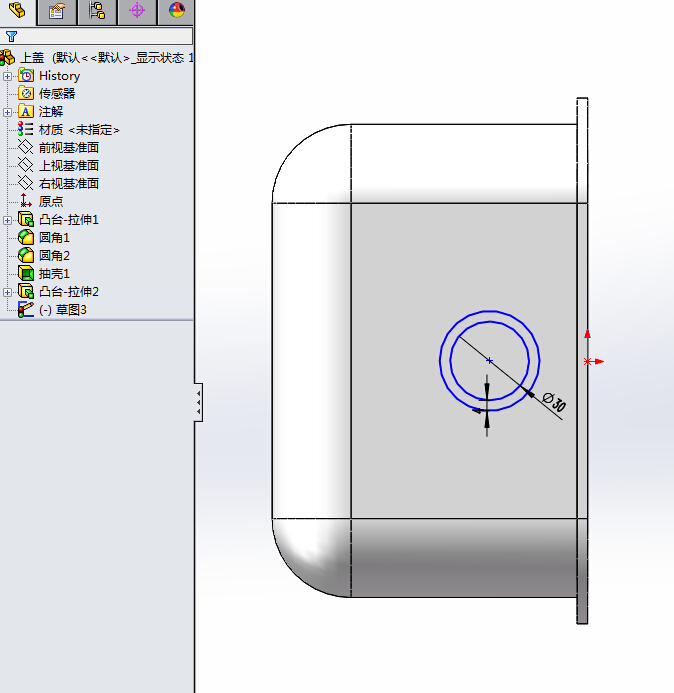
Task: Click the 圆角1 label
Action: [x=54, y=238]
